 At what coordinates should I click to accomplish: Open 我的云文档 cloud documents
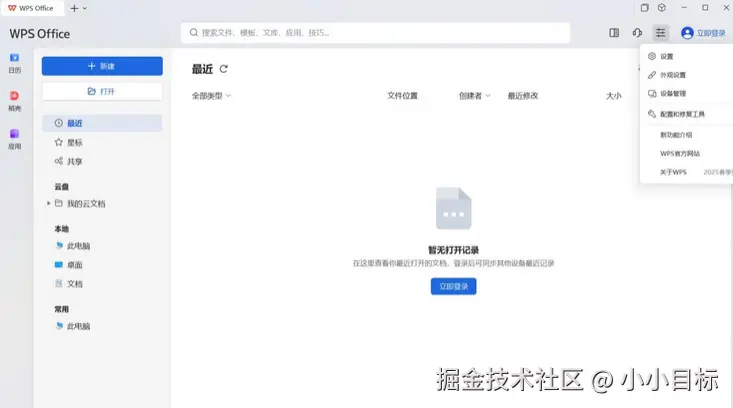point(80,203)
